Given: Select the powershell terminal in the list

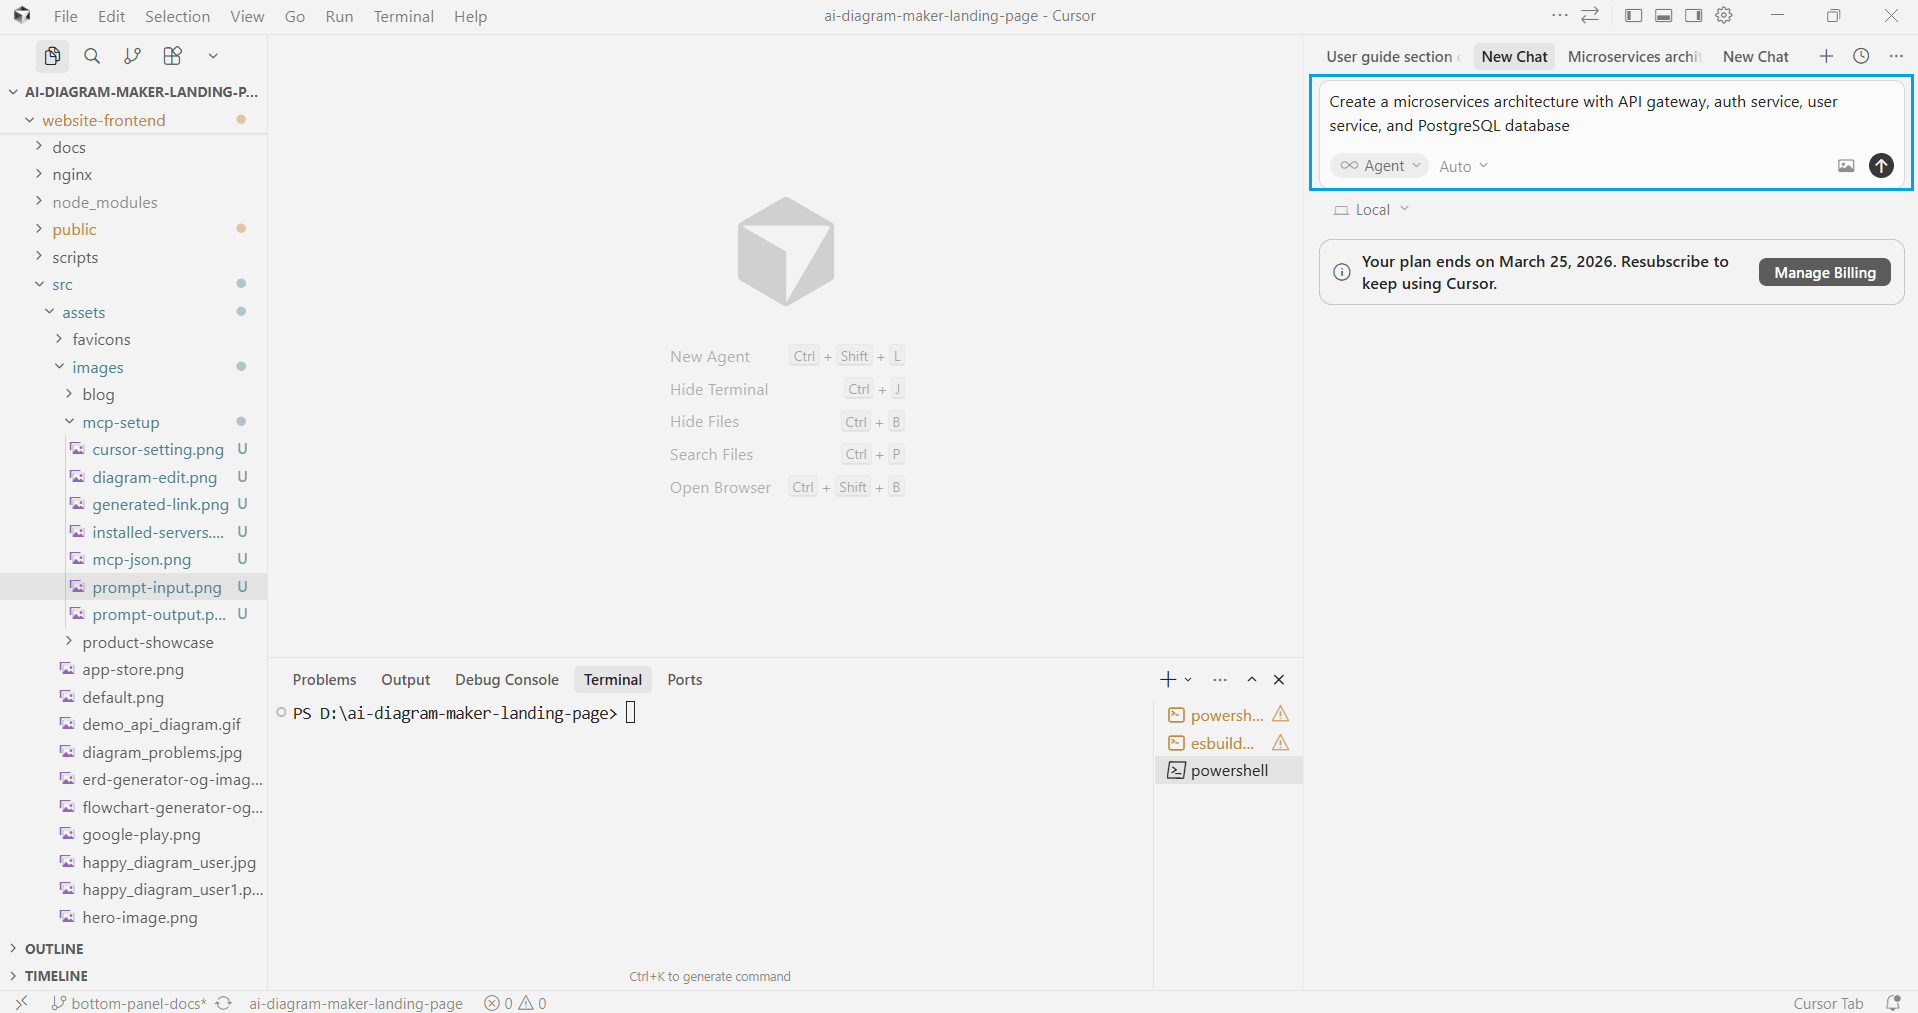Looking at the screenshot, I should 1229,770.
